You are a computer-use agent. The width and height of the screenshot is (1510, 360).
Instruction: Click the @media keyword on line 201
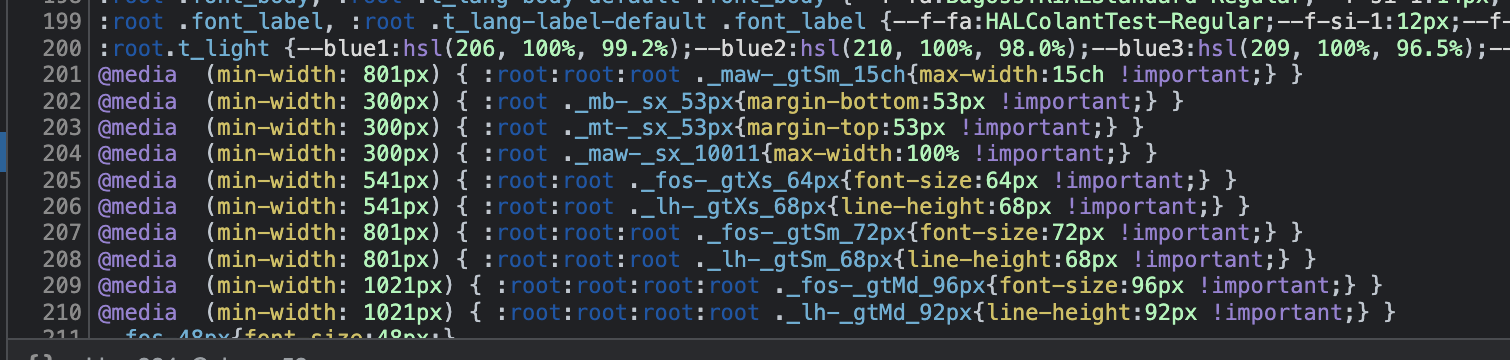[137, 74]
